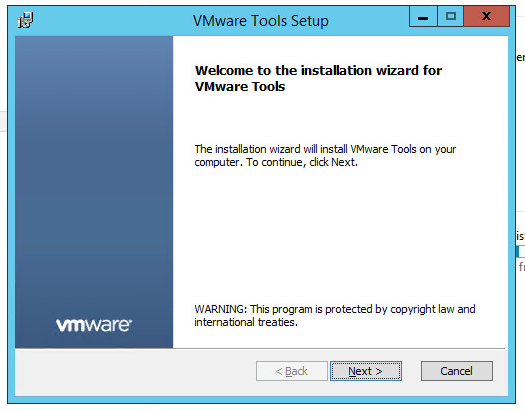Click the partial 'fr' text behind dialog

click(522, 267)
